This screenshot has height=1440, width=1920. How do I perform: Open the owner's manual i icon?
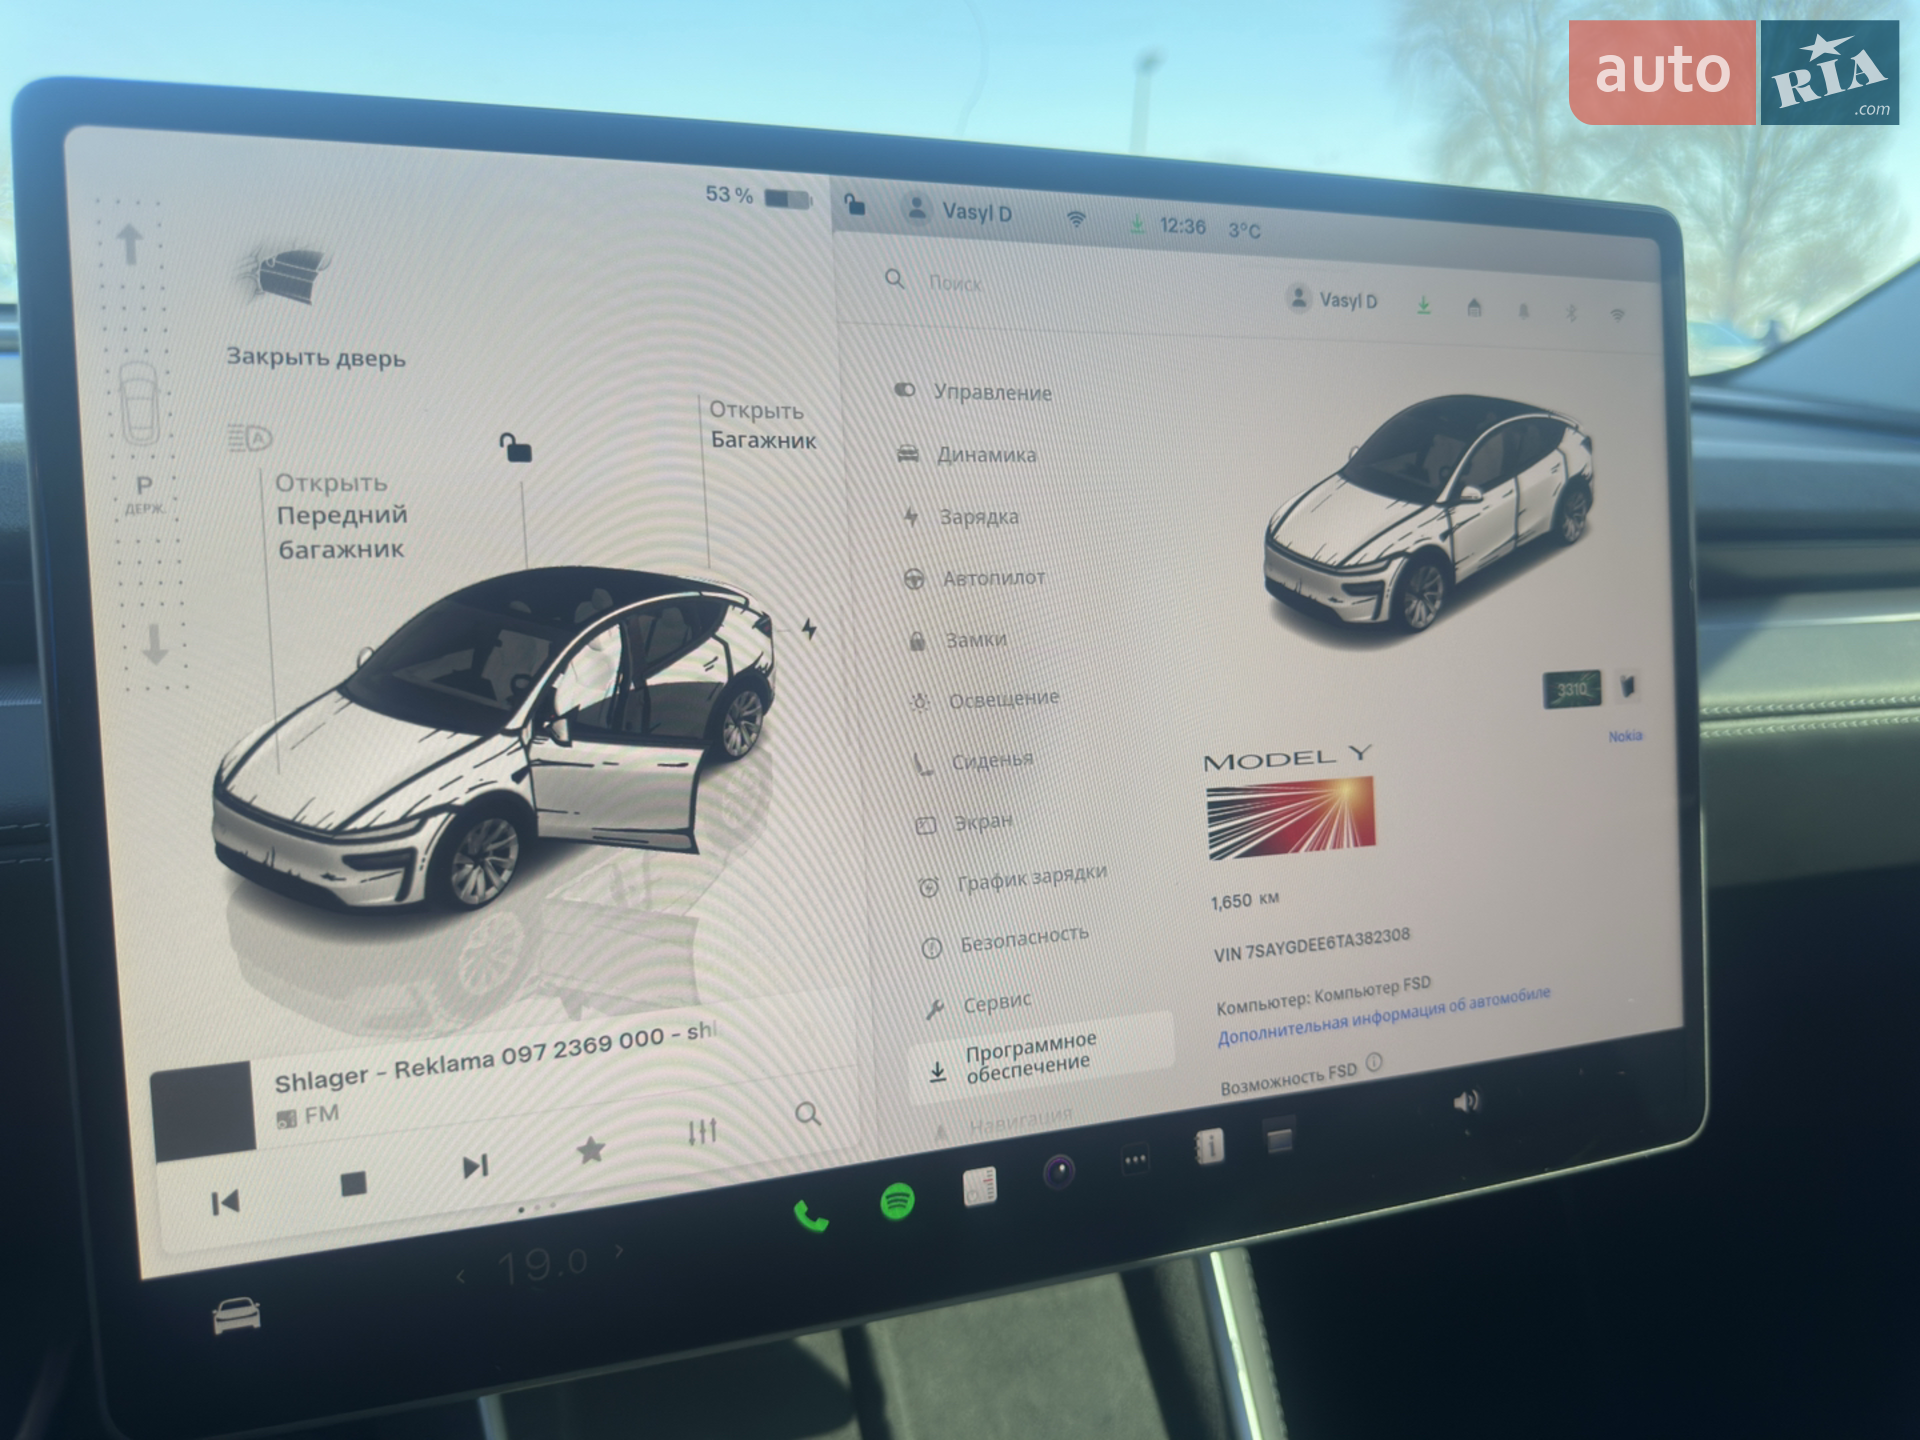(x=1209, y=1147)
